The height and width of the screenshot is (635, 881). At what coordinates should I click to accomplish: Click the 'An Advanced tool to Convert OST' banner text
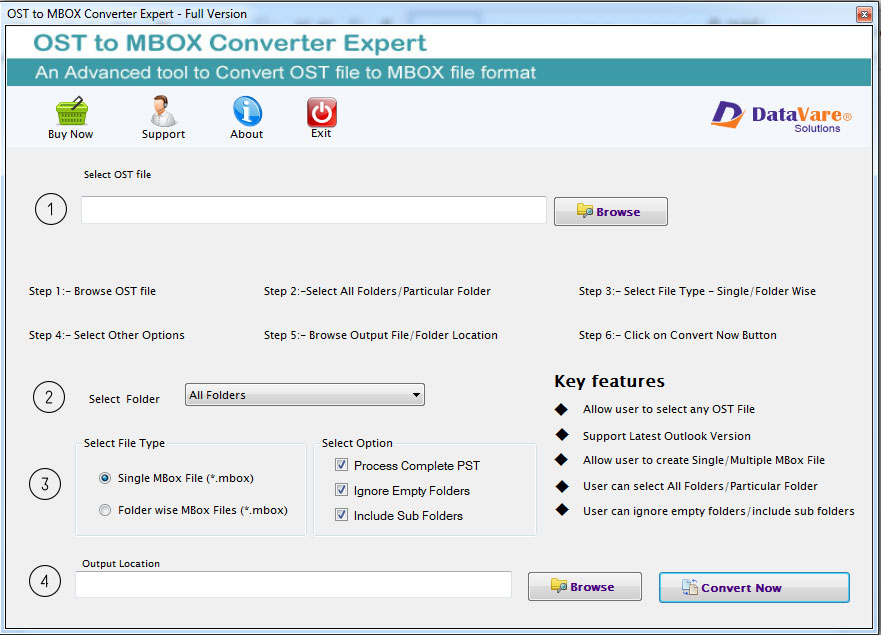(285, 72)
